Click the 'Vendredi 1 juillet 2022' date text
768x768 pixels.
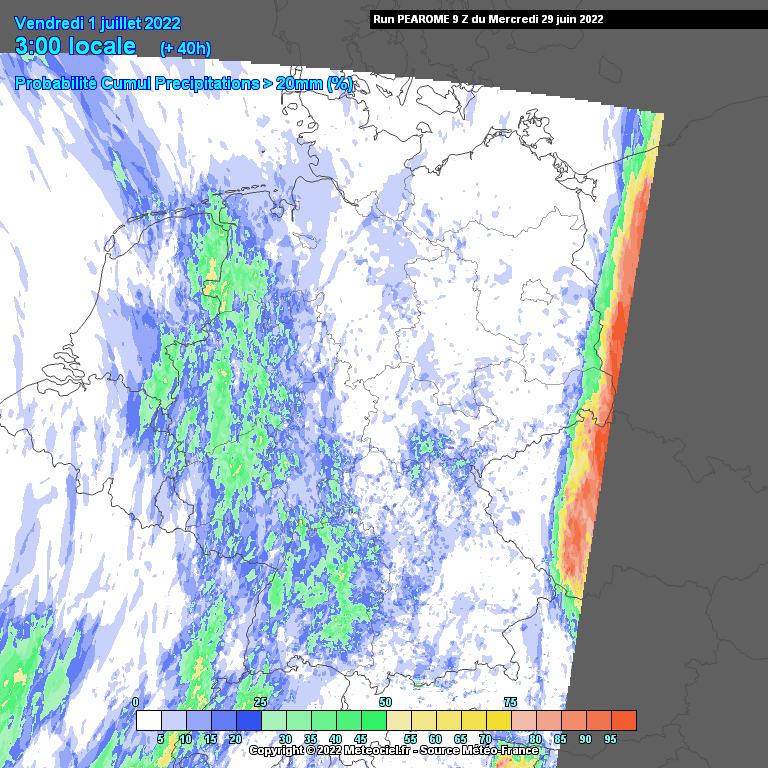(98, 23)
